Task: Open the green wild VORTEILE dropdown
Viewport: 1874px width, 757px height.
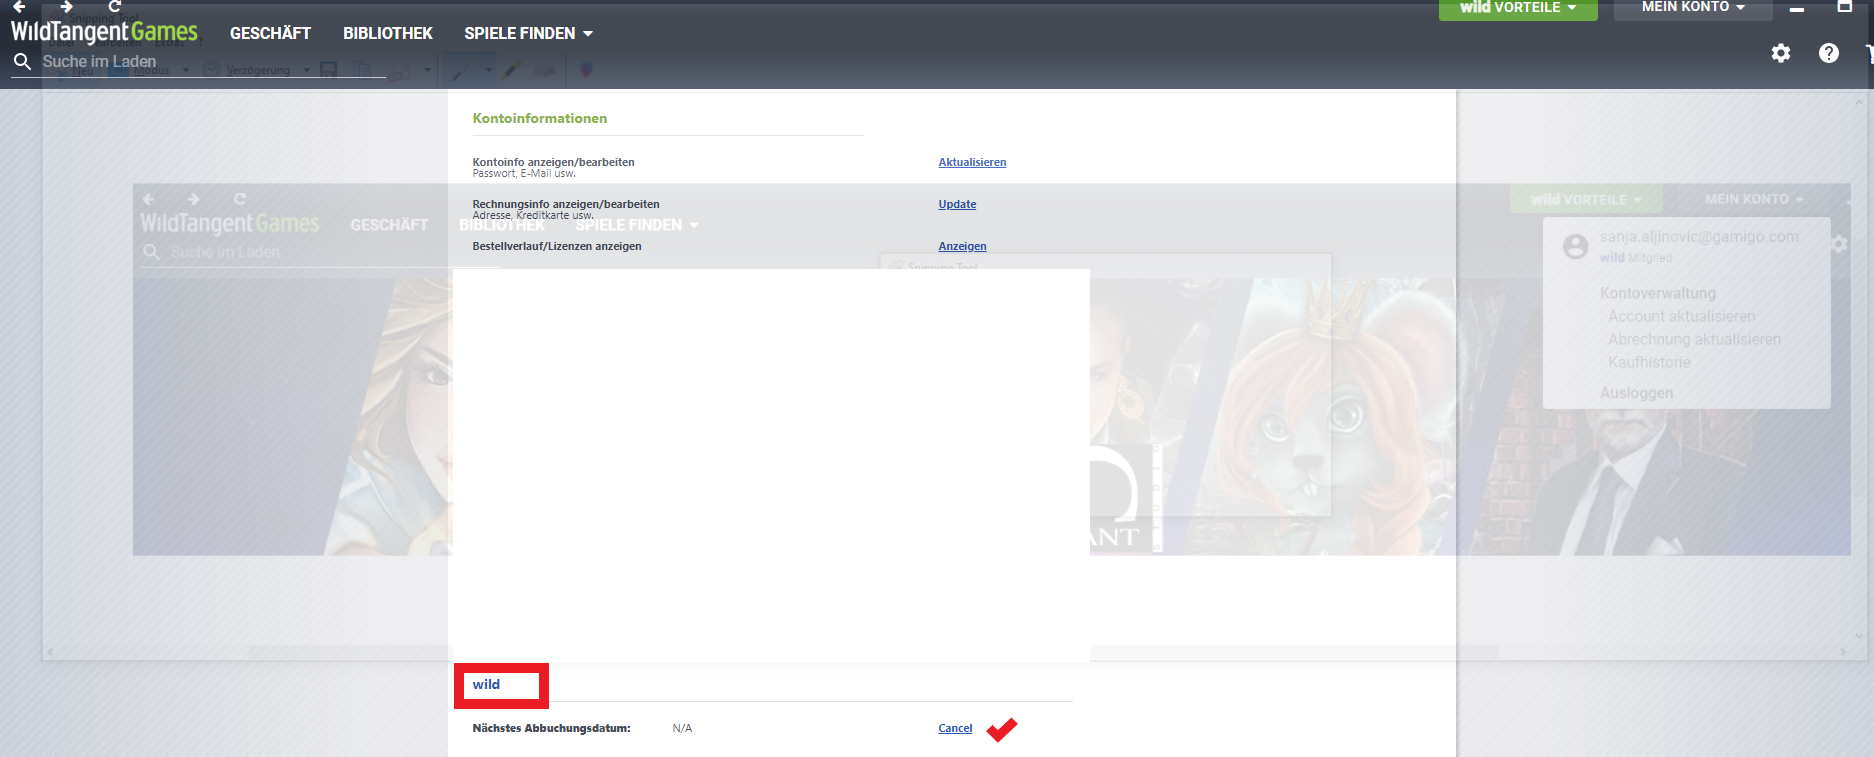Action: point(1518,8)
